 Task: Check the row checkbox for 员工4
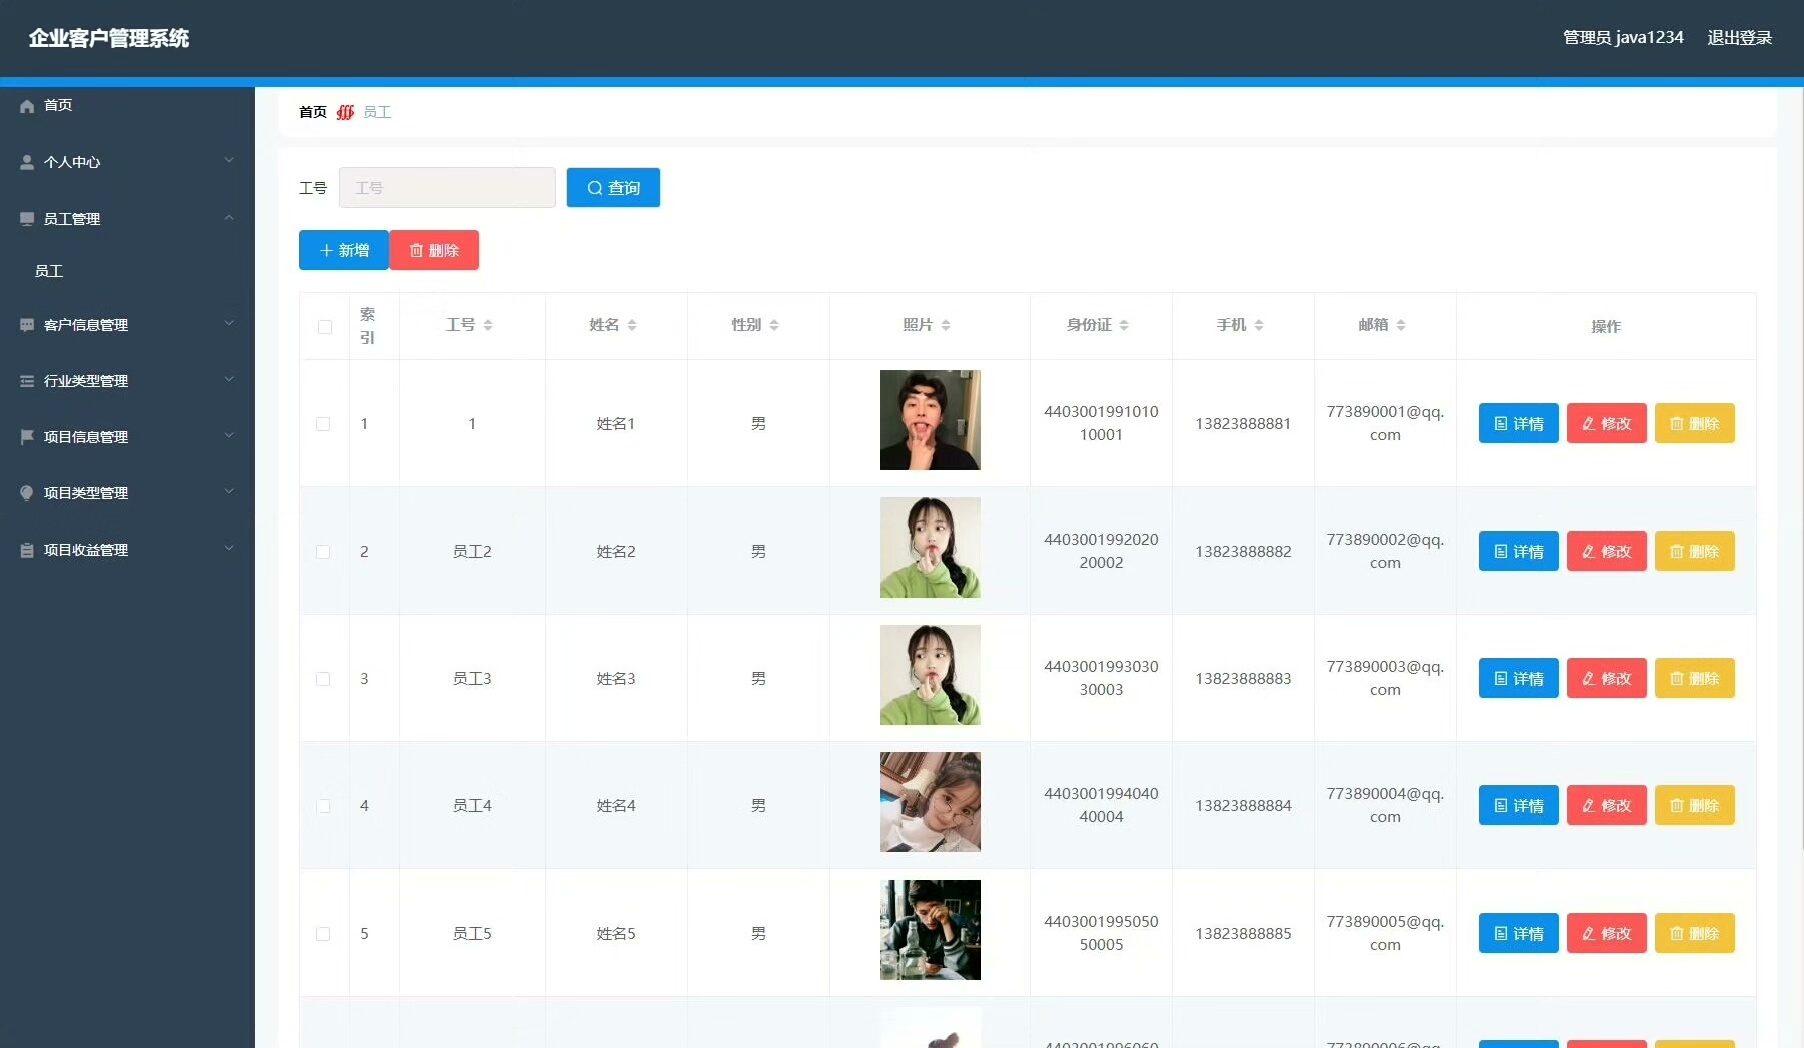pos(323,806)
